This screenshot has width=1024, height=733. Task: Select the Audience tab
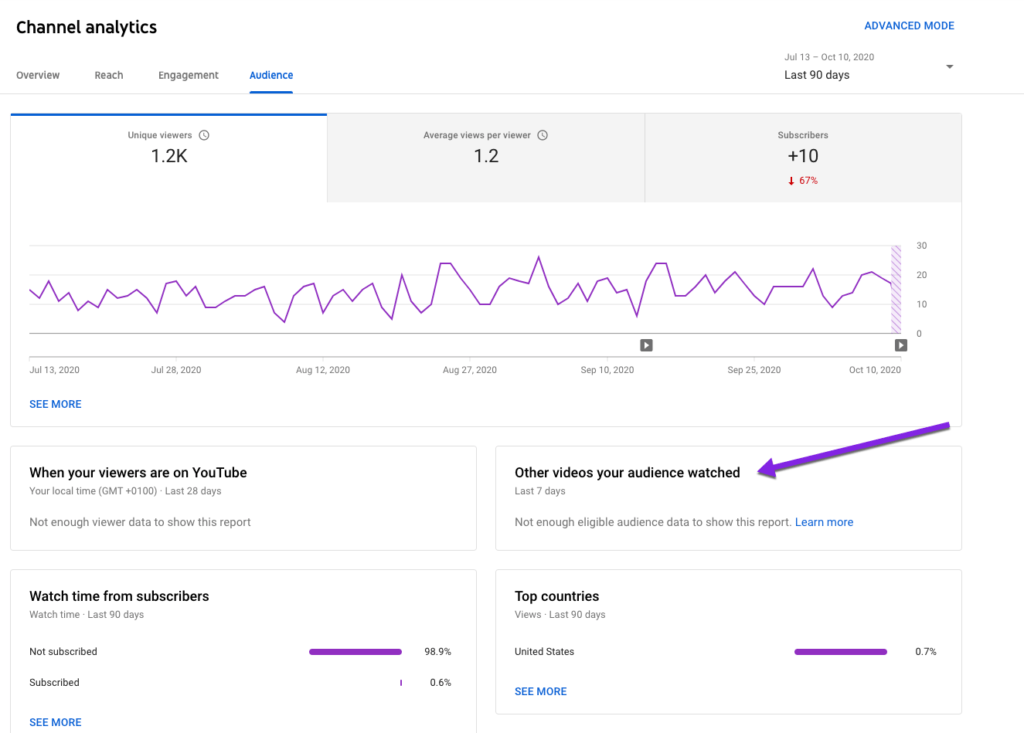point(271,75)
